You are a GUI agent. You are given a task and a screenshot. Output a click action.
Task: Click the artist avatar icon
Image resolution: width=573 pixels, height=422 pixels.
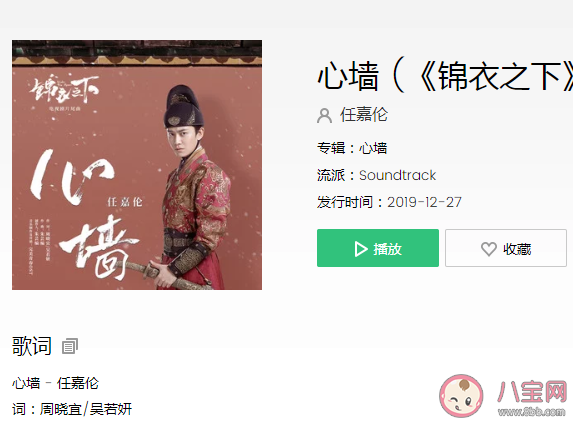pyautogui.click(x=324, y=116)
